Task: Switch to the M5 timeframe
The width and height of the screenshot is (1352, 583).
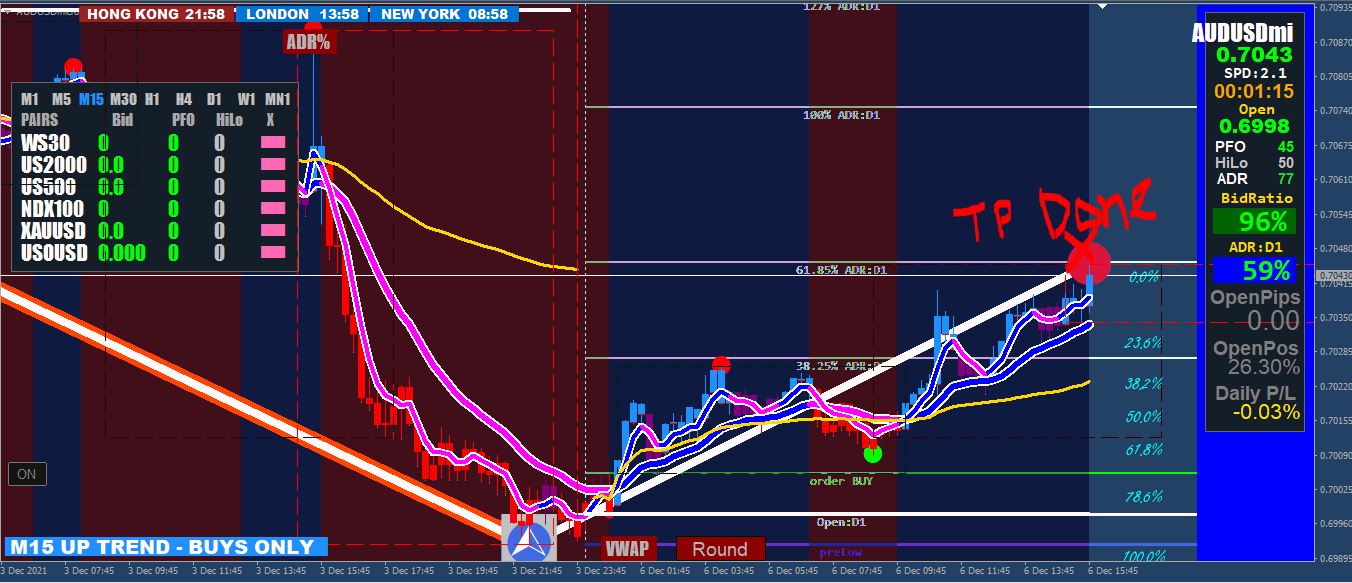Action: point(61,99)
